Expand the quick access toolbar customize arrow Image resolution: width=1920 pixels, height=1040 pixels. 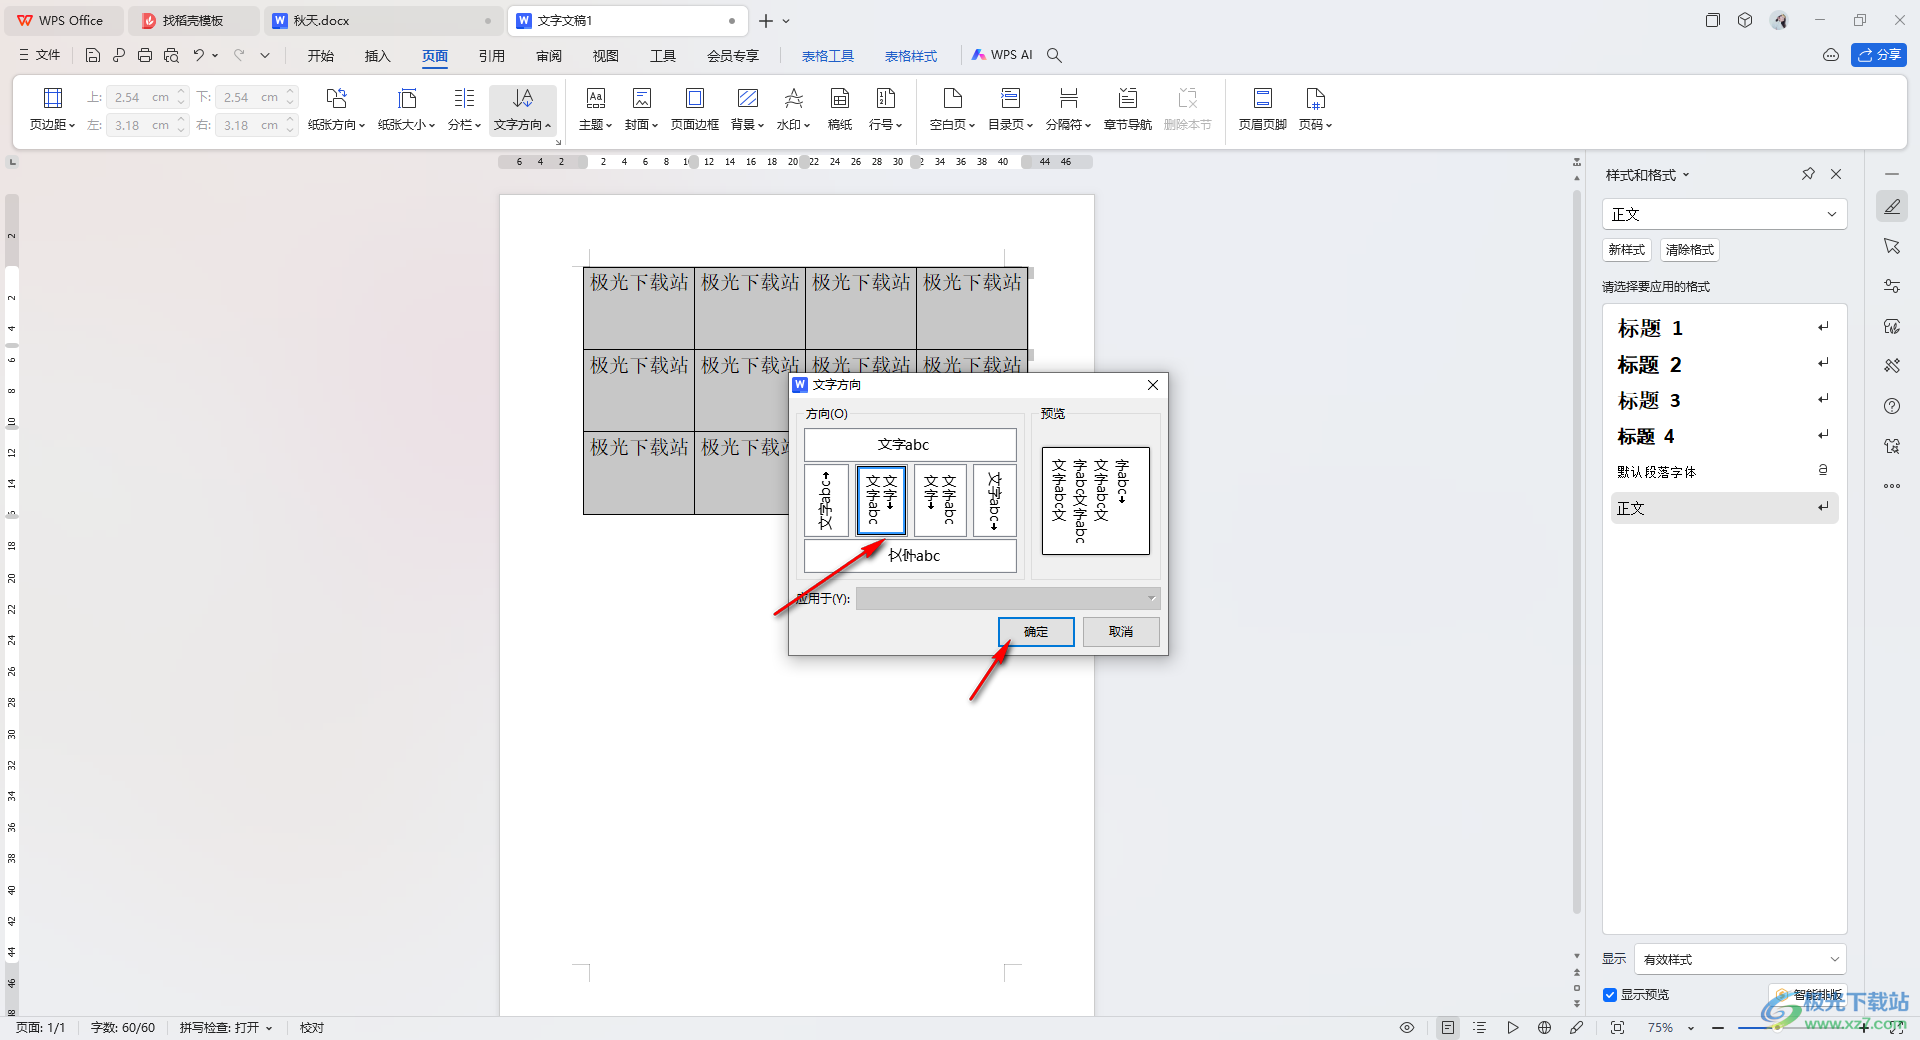coord(265,55)
